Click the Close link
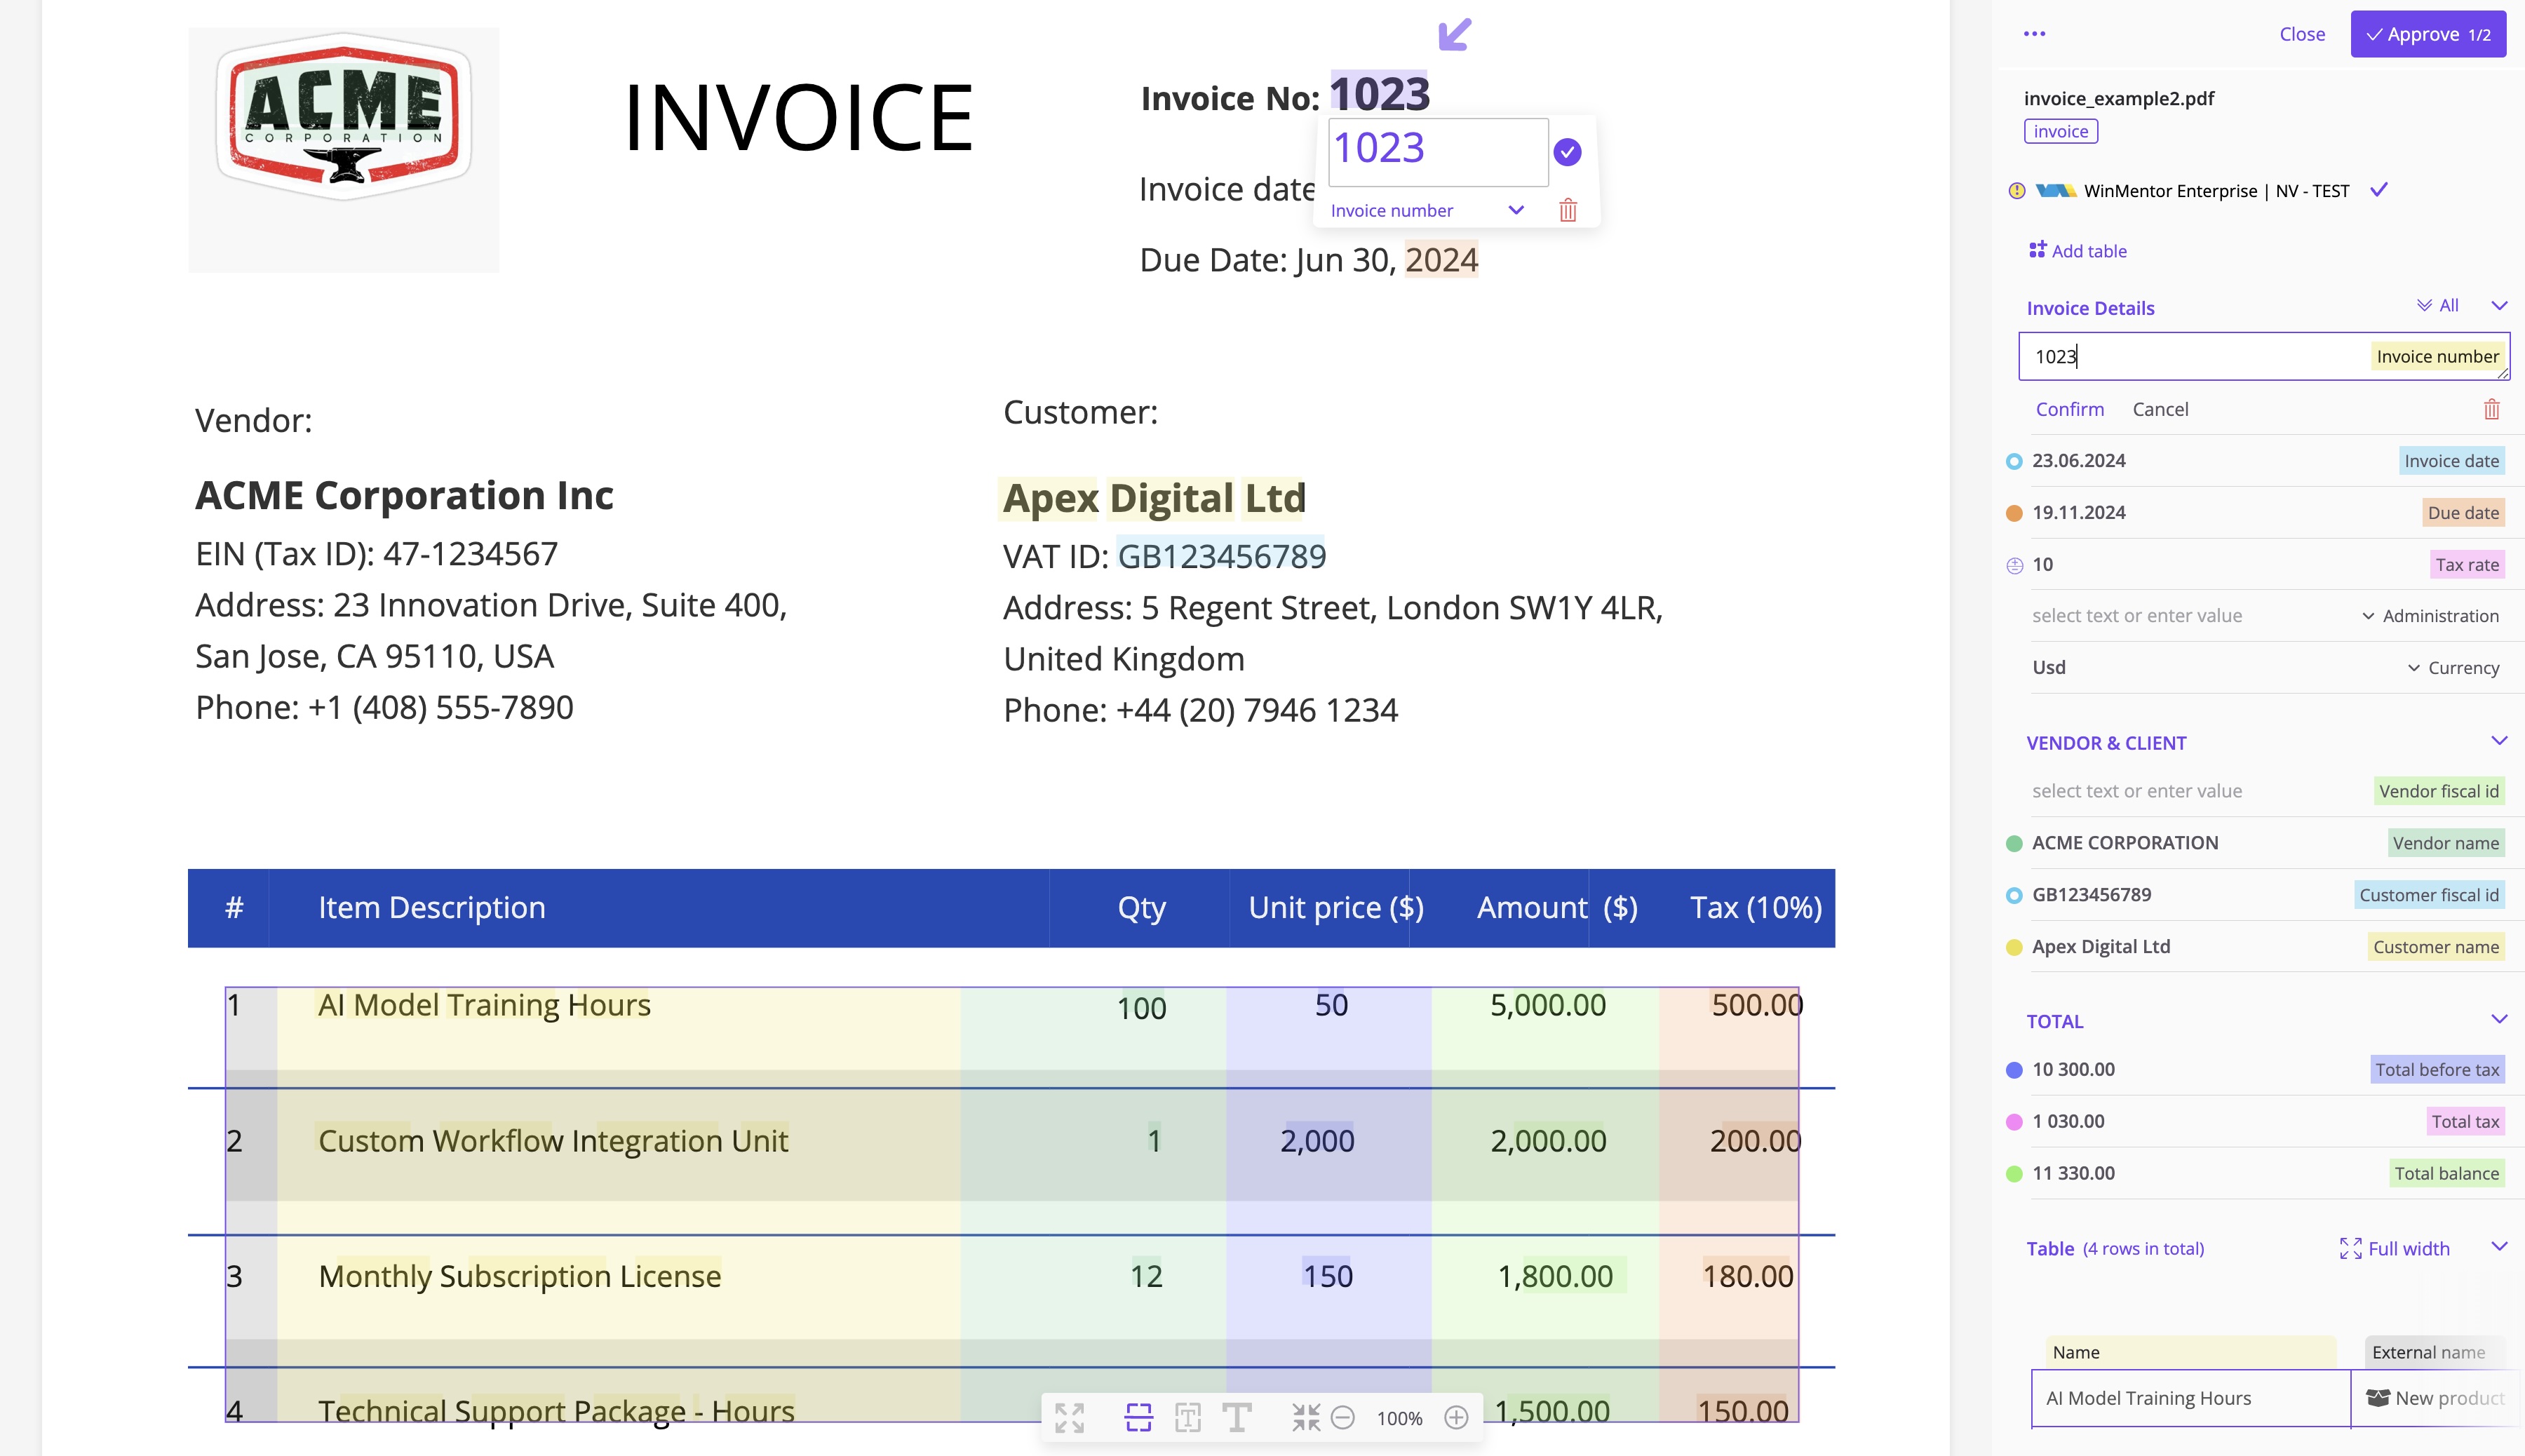Image resolution: width=2525 pixels, height=1456 pixels. tap(2302, 34)
